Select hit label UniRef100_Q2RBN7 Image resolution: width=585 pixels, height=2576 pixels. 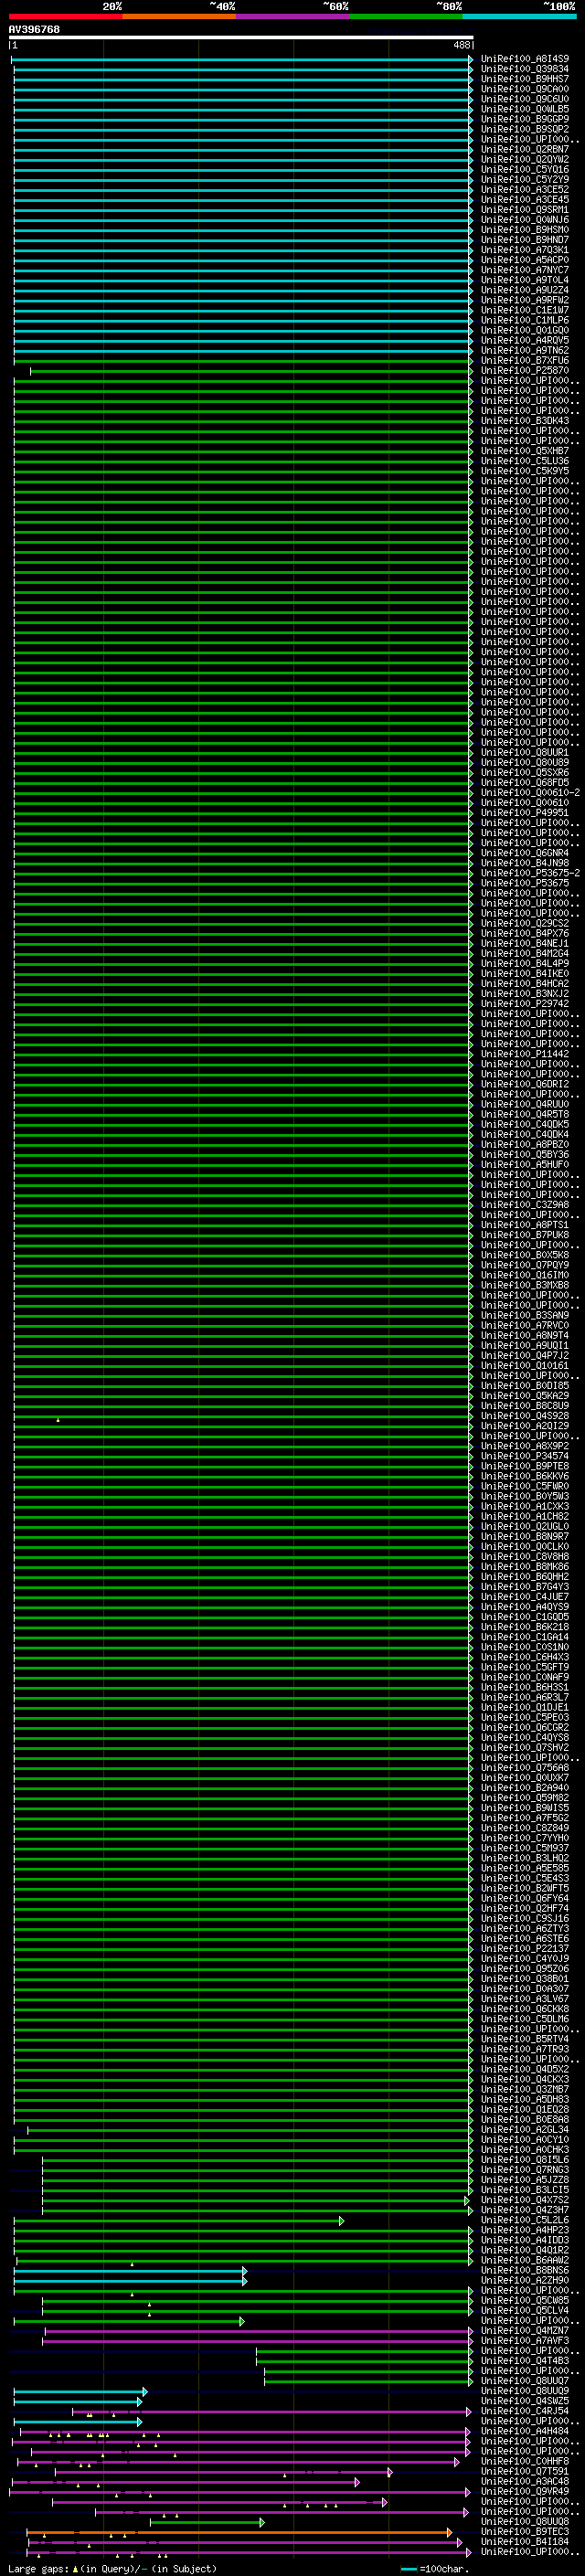(x=525, y=149)
